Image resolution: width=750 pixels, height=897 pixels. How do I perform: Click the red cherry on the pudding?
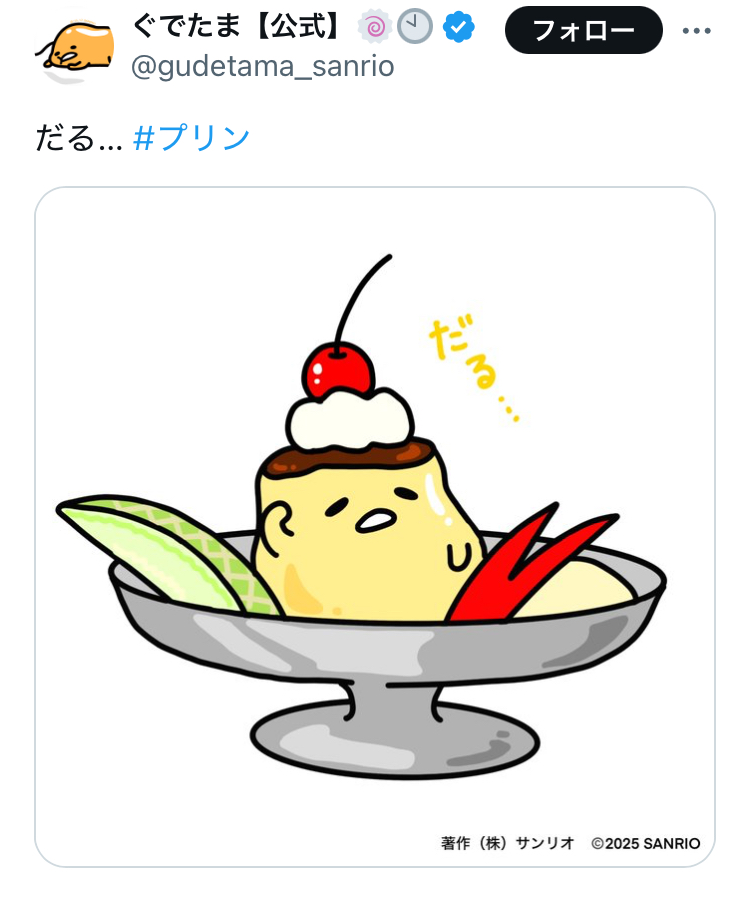[338, 370]
